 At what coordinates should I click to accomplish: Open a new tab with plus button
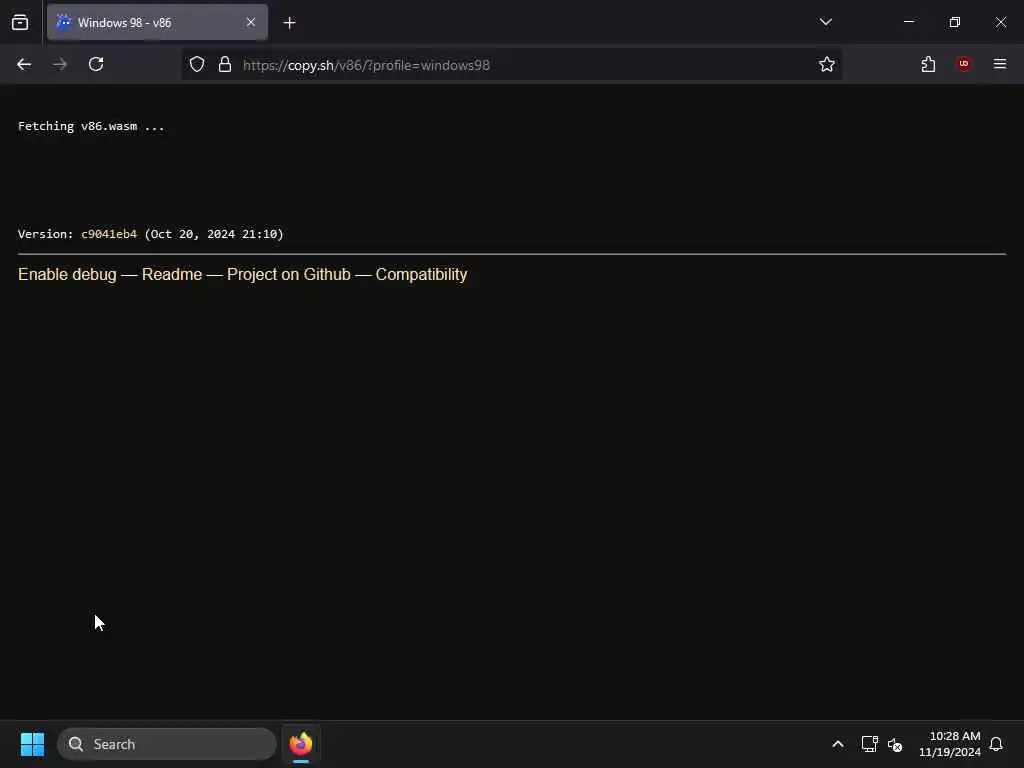[x=289, y=23]
